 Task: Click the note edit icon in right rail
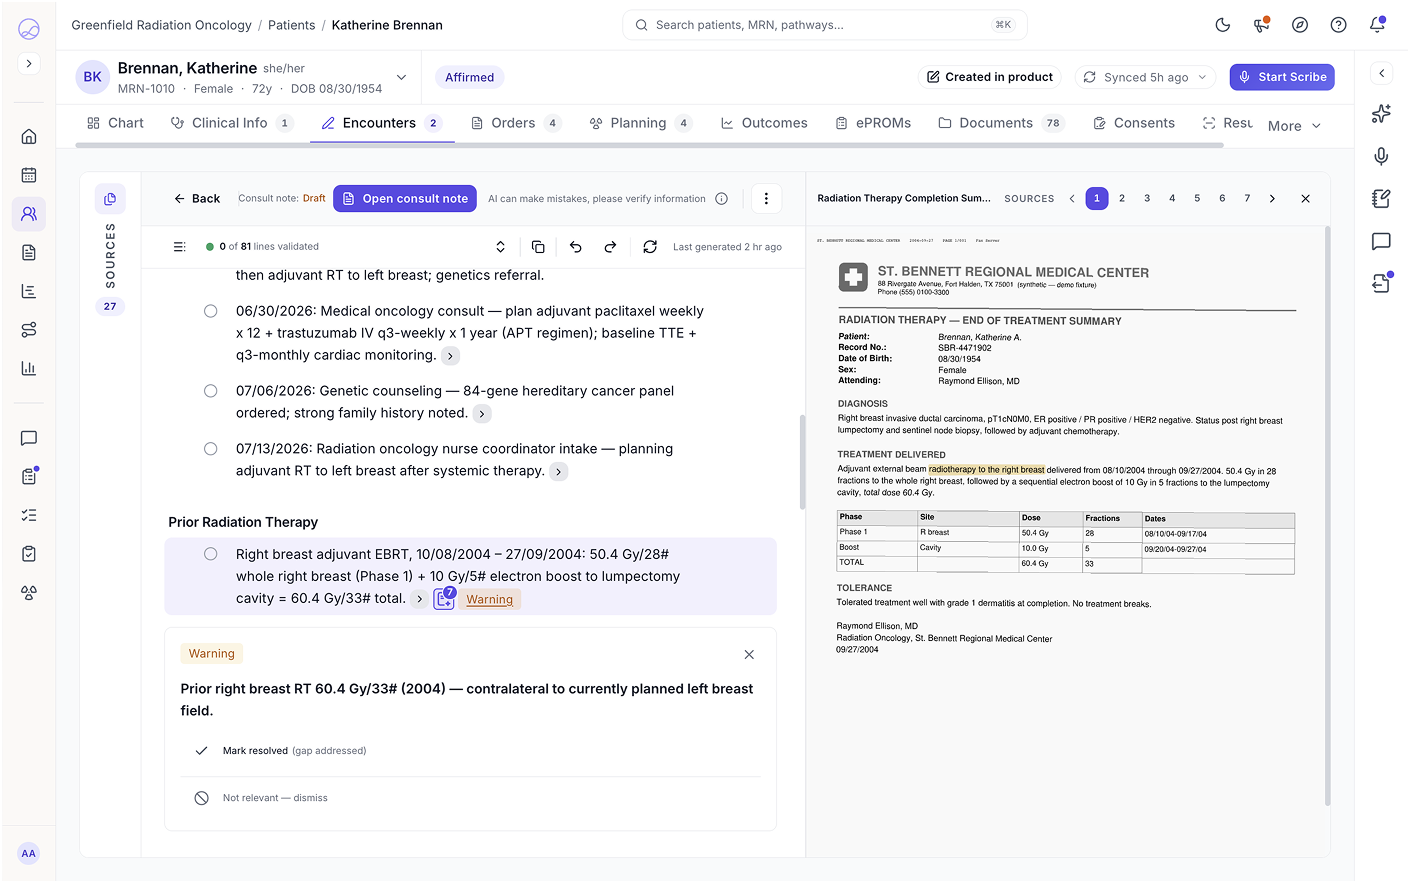click(x=1381, y=199)
